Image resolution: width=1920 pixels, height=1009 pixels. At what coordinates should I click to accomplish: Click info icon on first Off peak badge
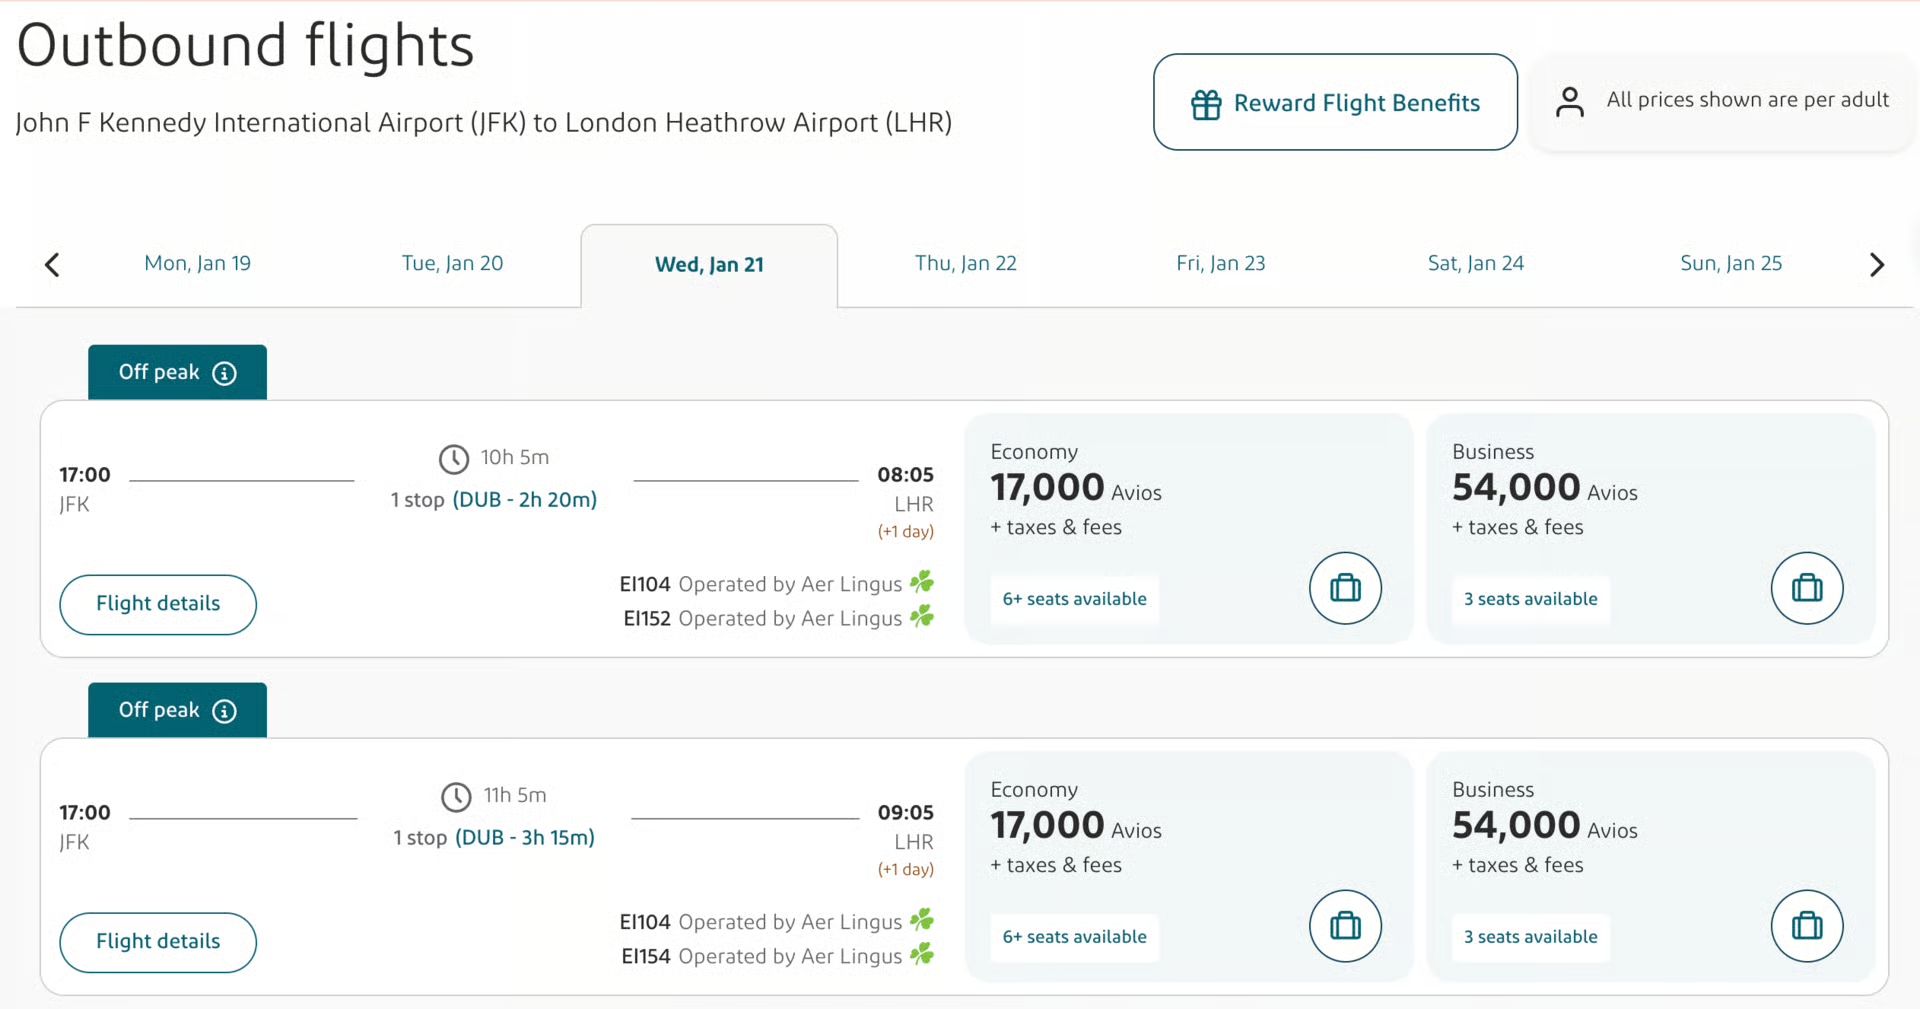click(225, 373)
